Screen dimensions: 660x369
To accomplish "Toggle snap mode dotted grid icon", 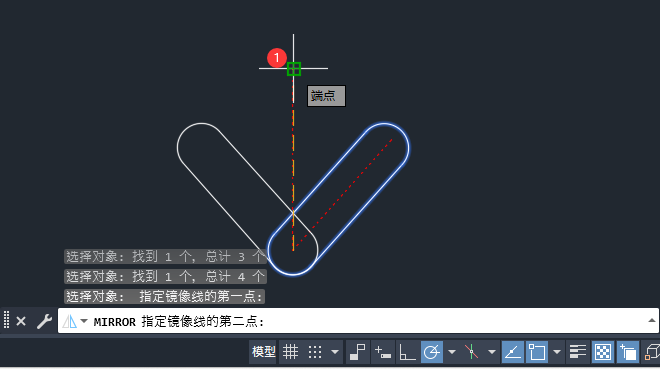I will point(315,352).
